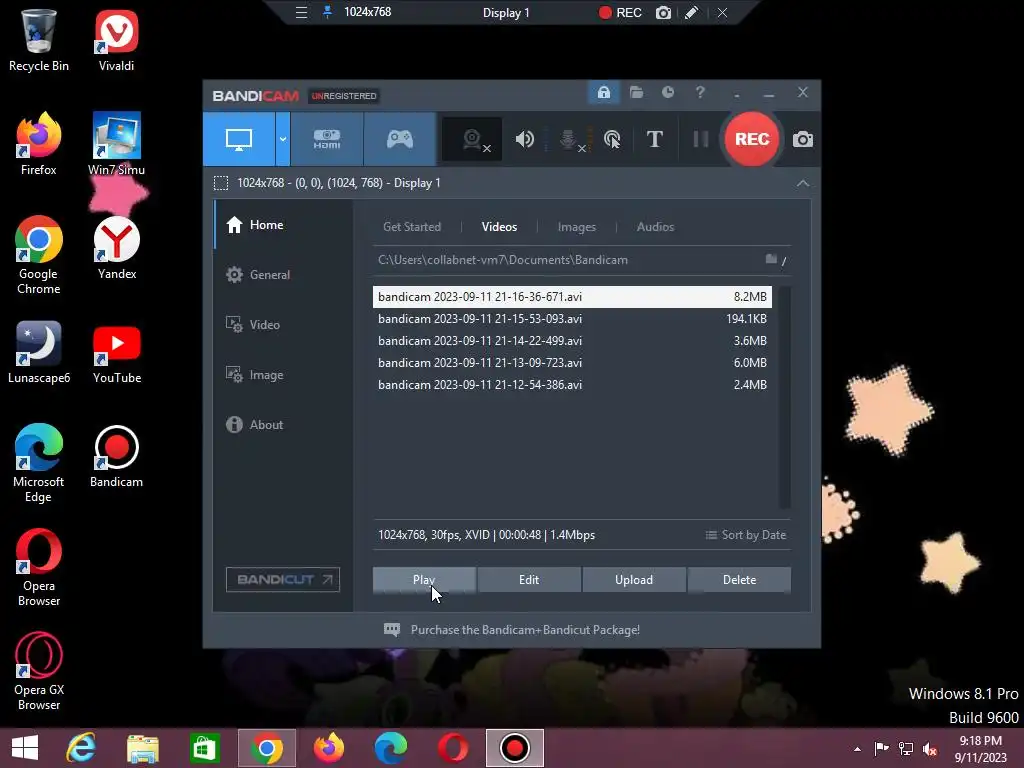
Task: Click the Edit button
Action: click(529, 580)
